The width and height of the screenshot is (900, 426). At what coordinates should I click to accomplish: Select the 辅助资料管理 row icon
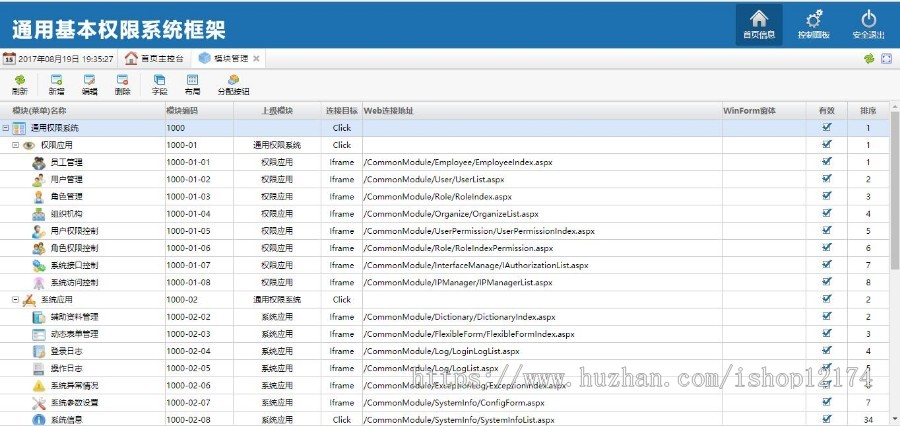[x=38, y=317]
